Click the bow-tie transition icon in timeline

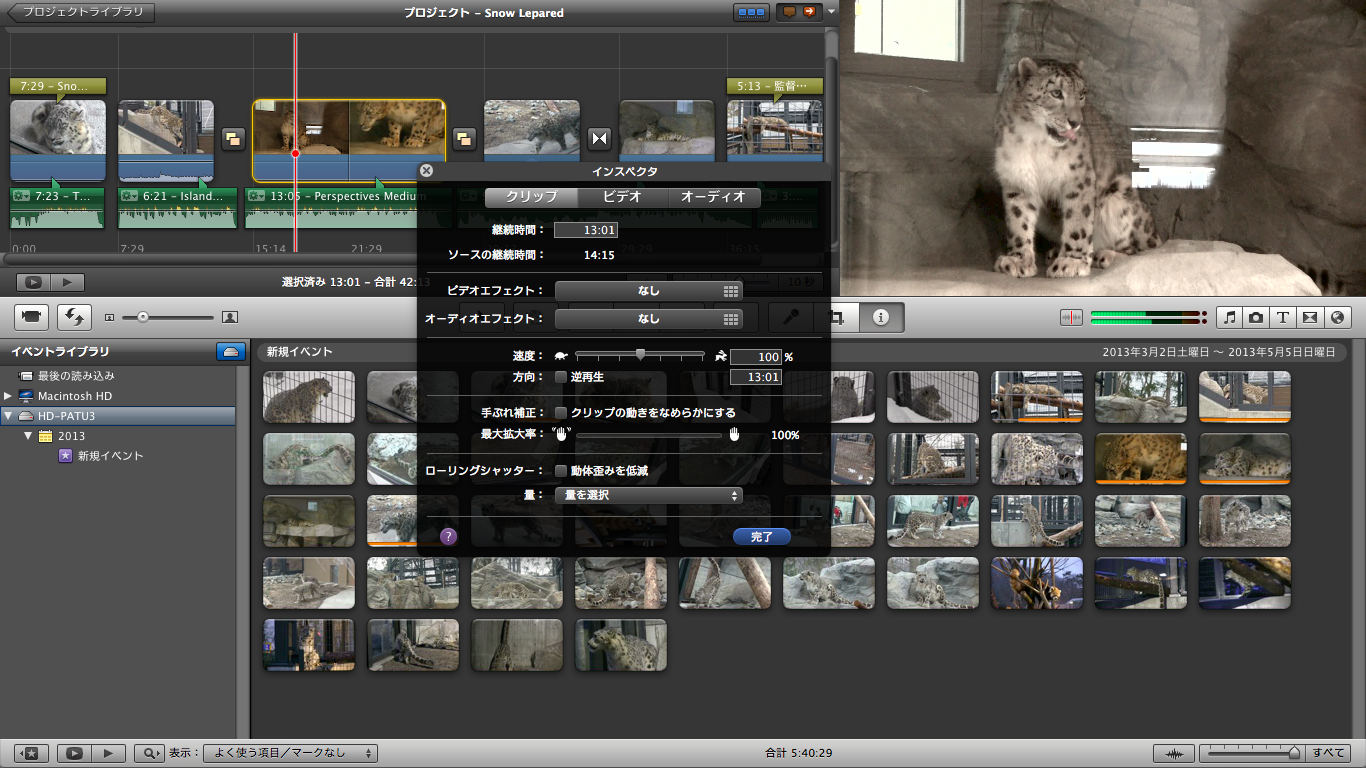599,139
